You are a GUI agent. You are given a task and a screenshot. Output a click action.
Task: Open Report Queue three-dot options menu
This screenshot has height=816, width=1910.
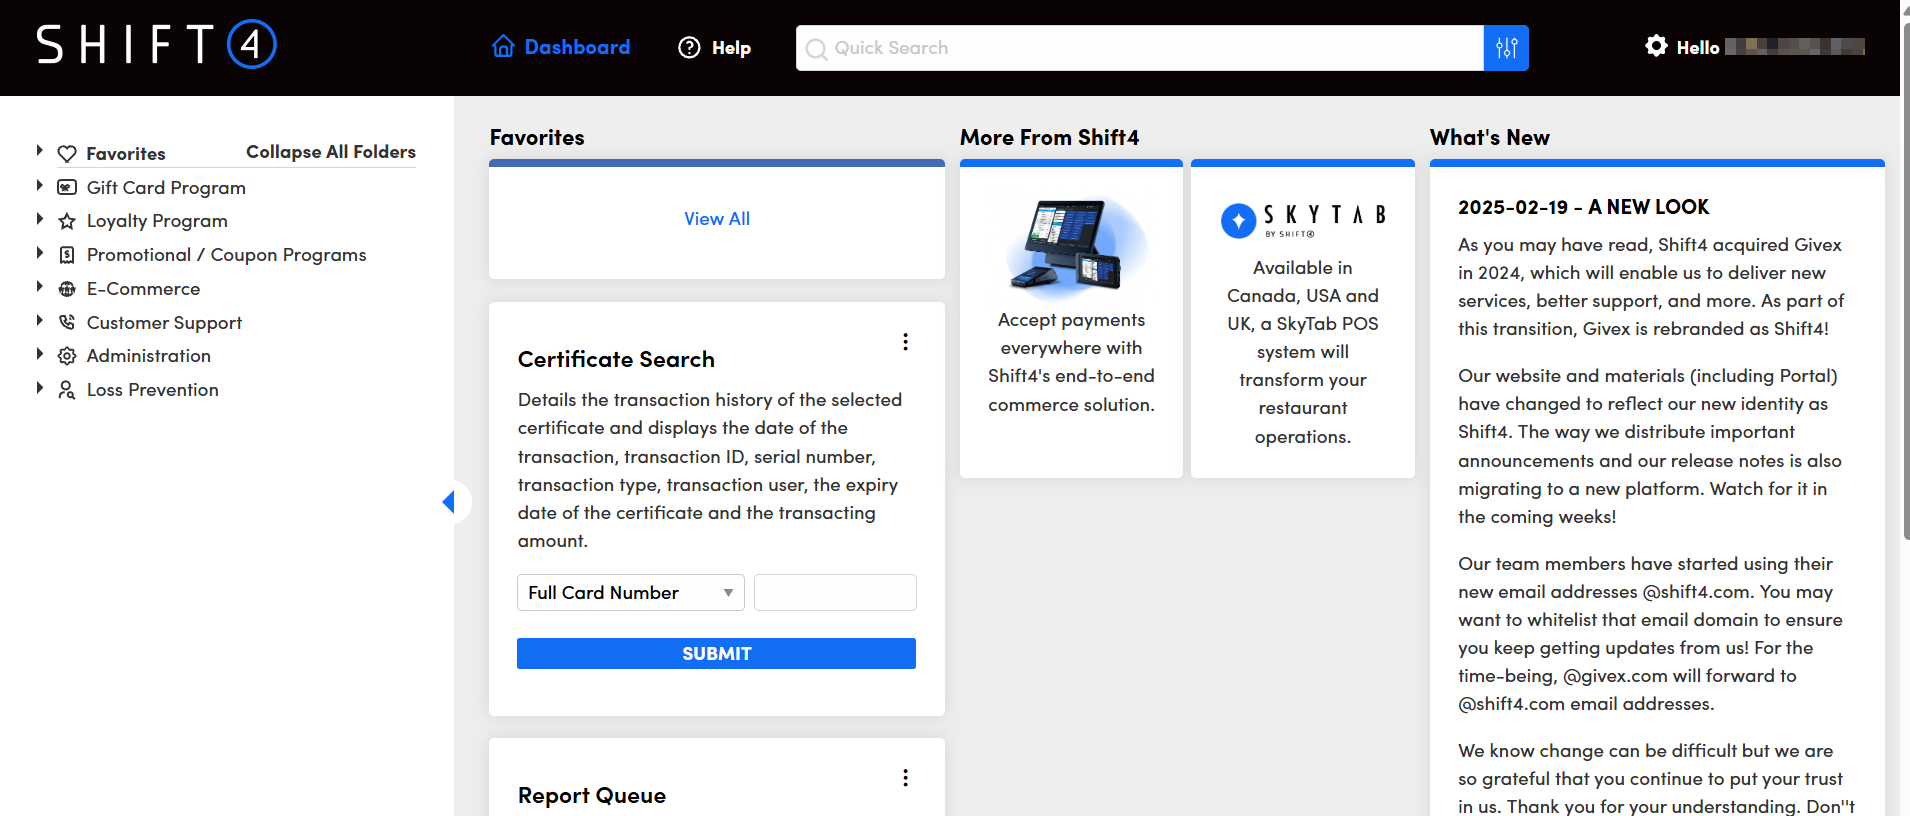[905, 778]
